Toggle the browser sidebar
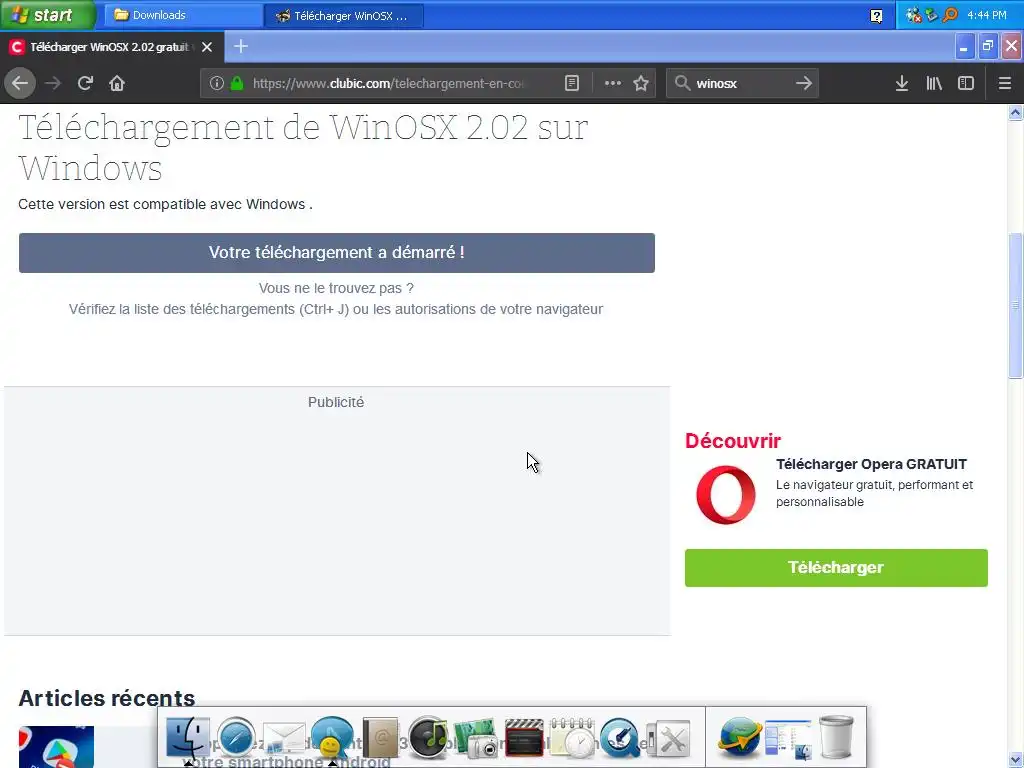 click(x=966, y=83)
